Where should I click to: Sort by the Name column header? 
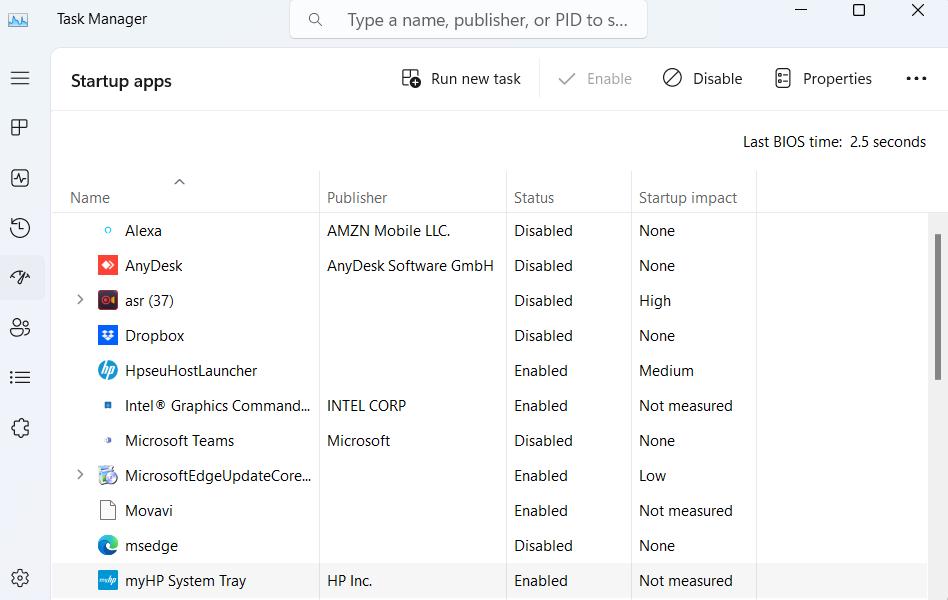point(90,198)
